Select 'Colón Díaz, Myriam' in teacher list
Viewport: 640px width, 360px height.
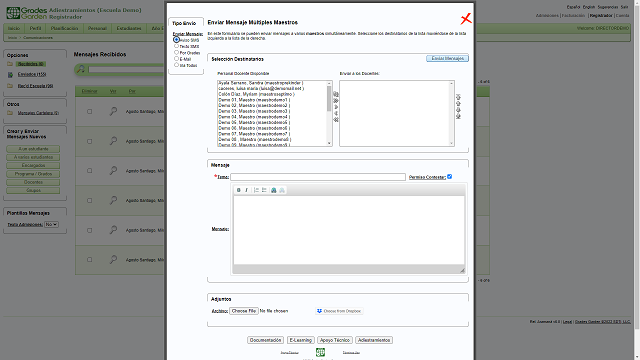coord(256,94)
